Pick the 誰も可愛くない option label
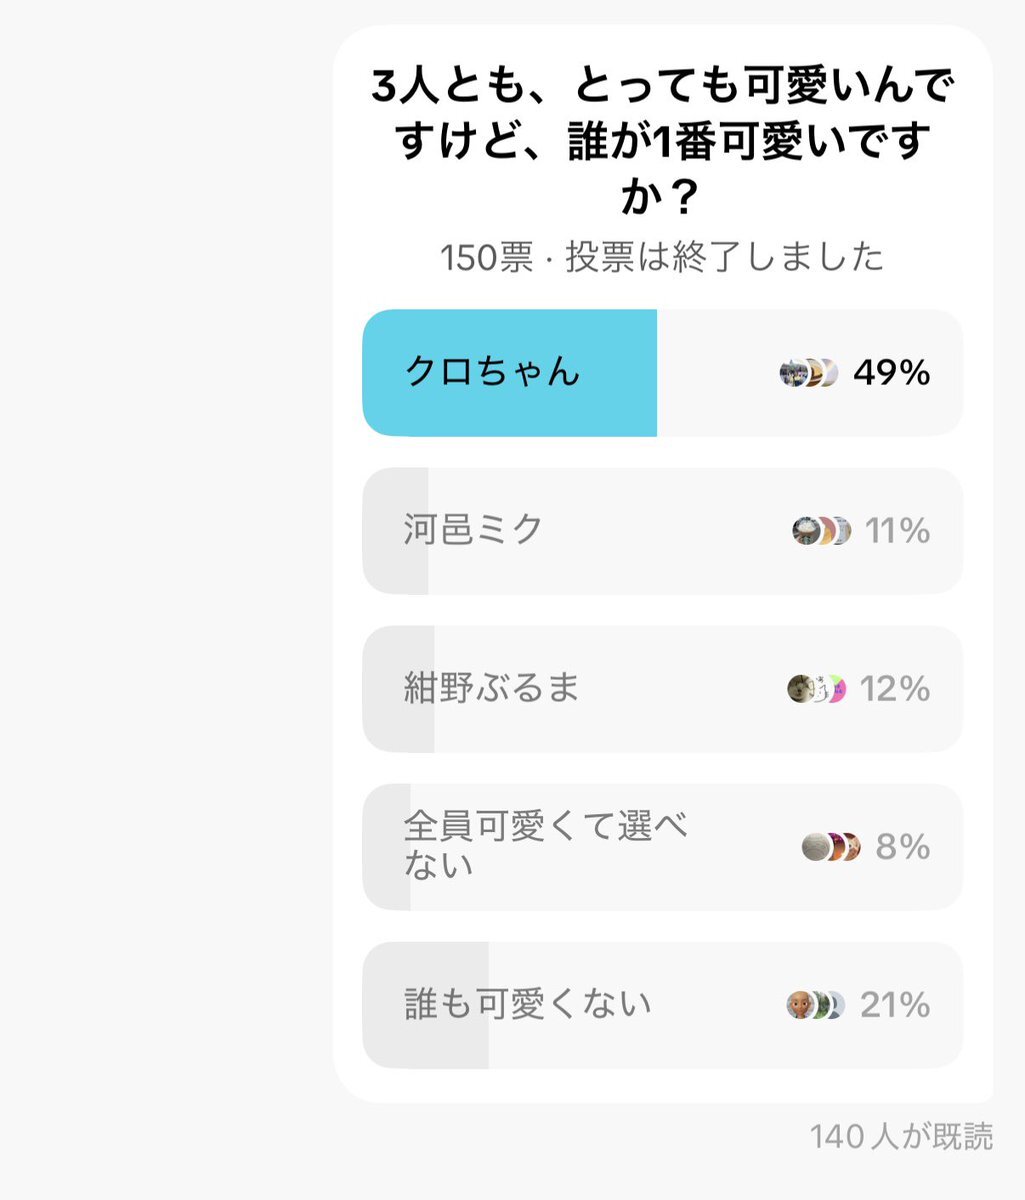1025x1200 pixels. (x=527, y=1003)
